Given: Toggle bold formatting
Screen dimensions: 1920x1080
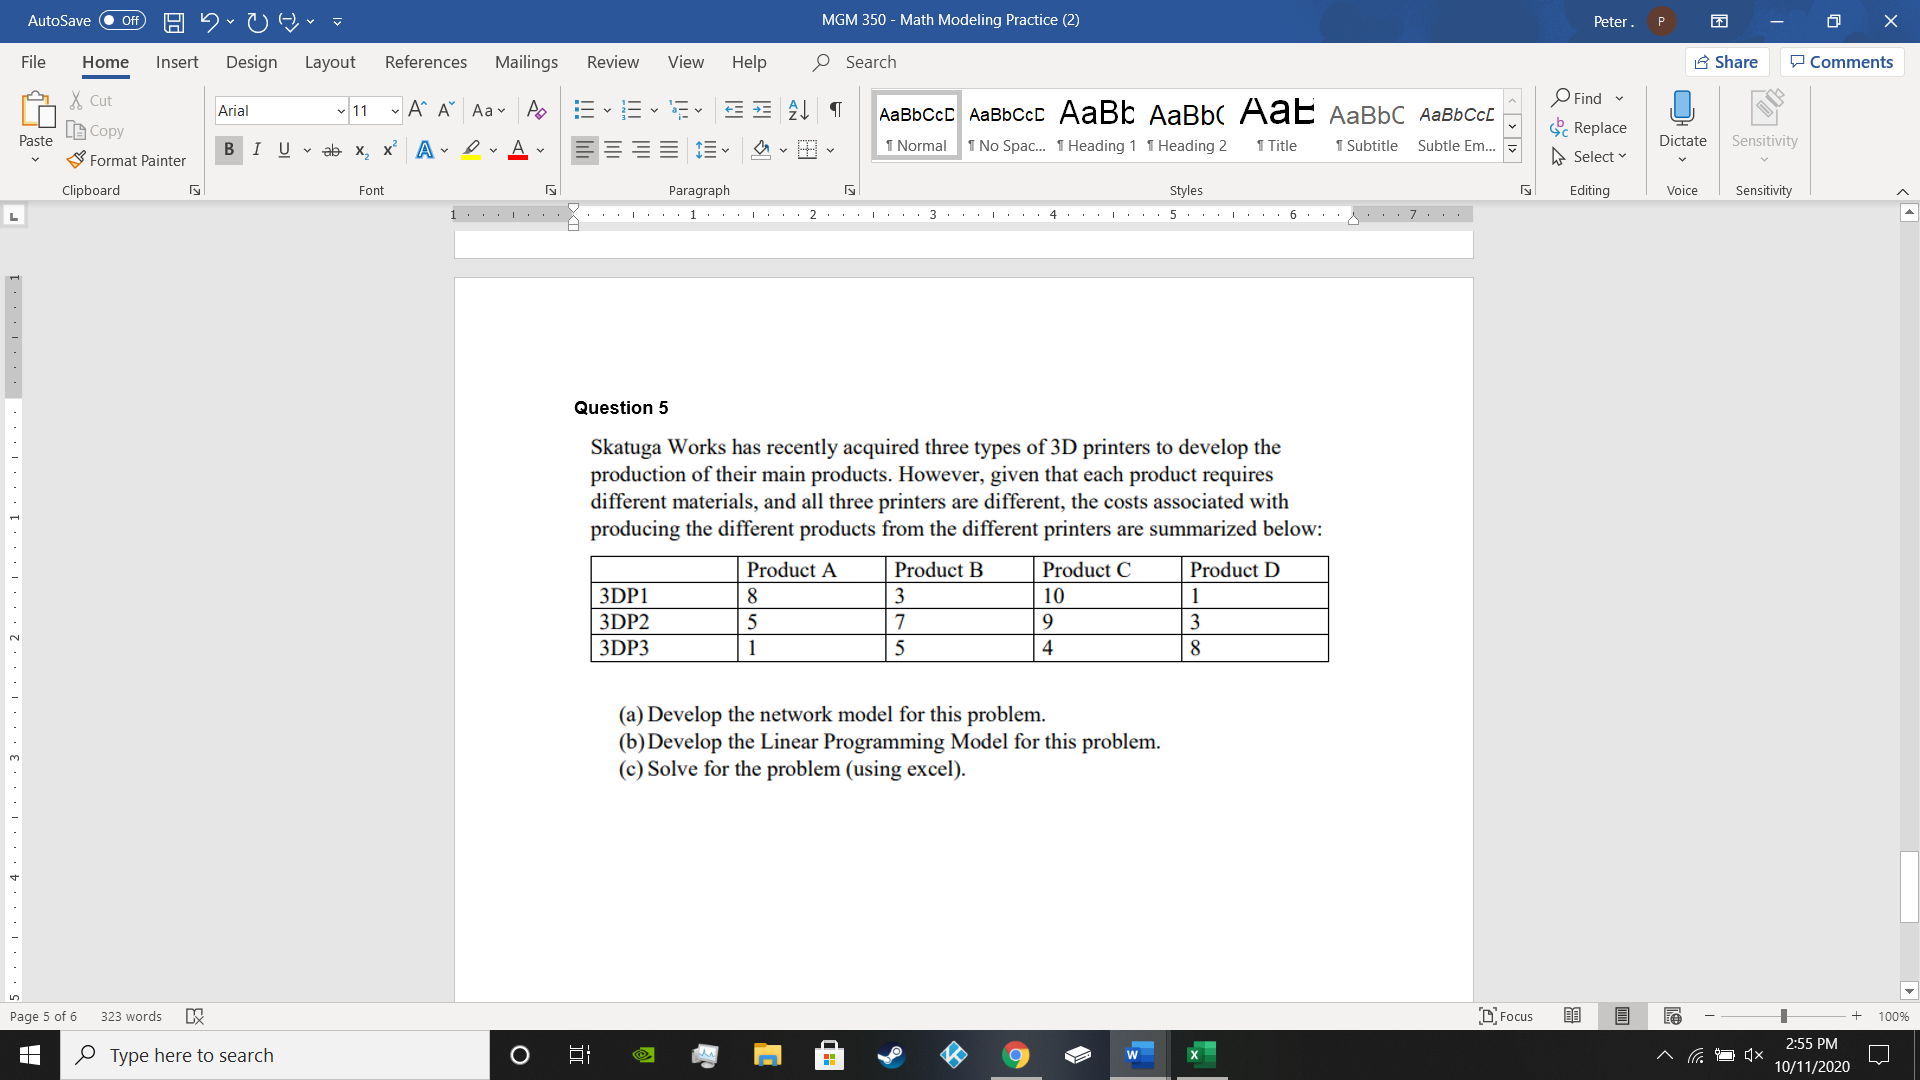Looking at the screenshot, I should tap(228, 150).
